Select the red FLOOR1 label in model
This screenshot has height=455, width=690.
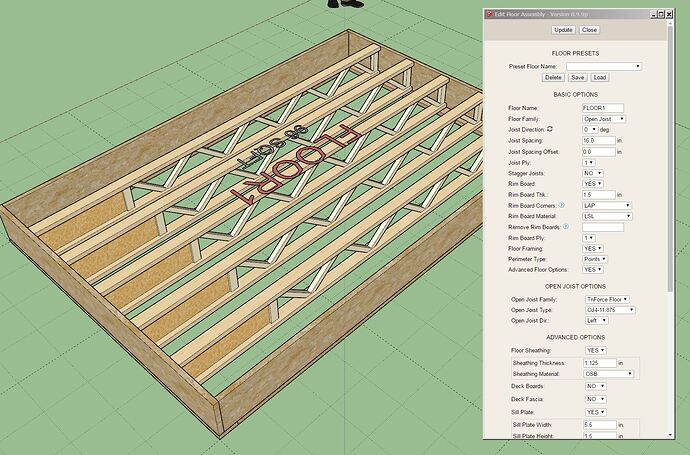point(296,165)
